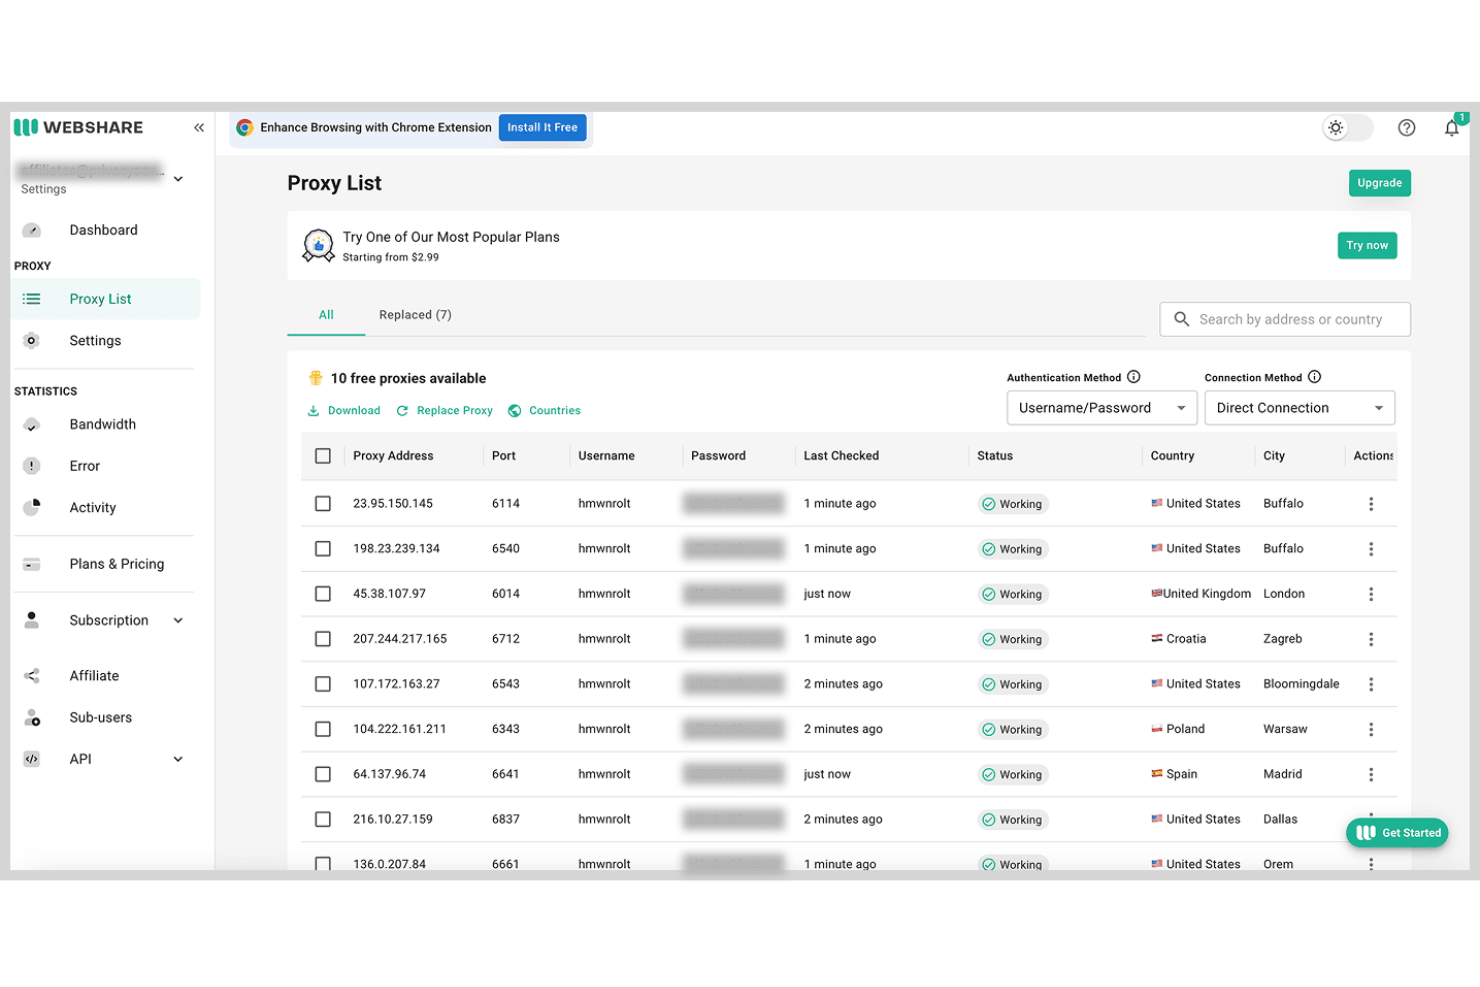Select Proxy List in the sidebar

click(x=105, y=299)
